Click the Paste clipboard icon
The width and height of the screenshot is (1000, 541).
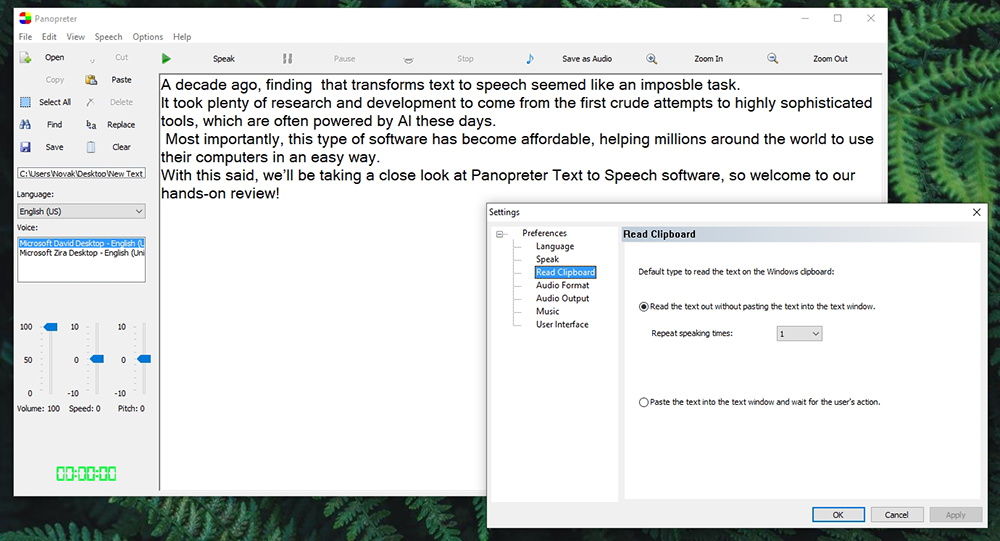pyautogui.click(x=91, y=80)
